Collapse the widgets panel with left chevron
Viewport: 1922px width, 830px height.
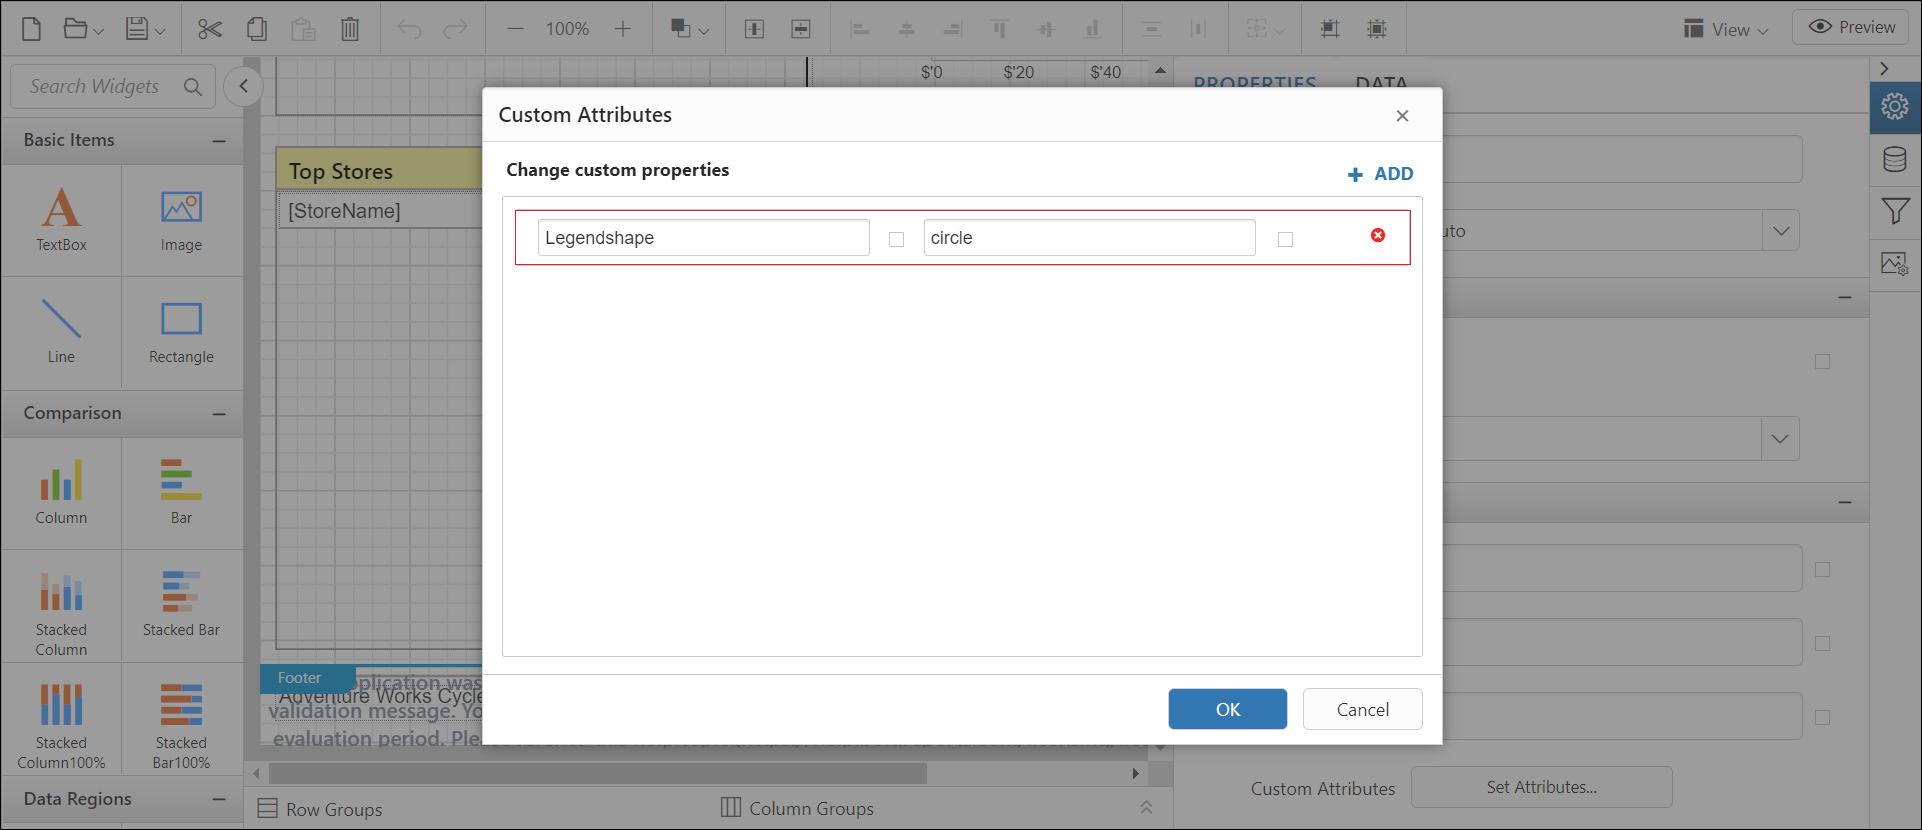pos(243,86)
